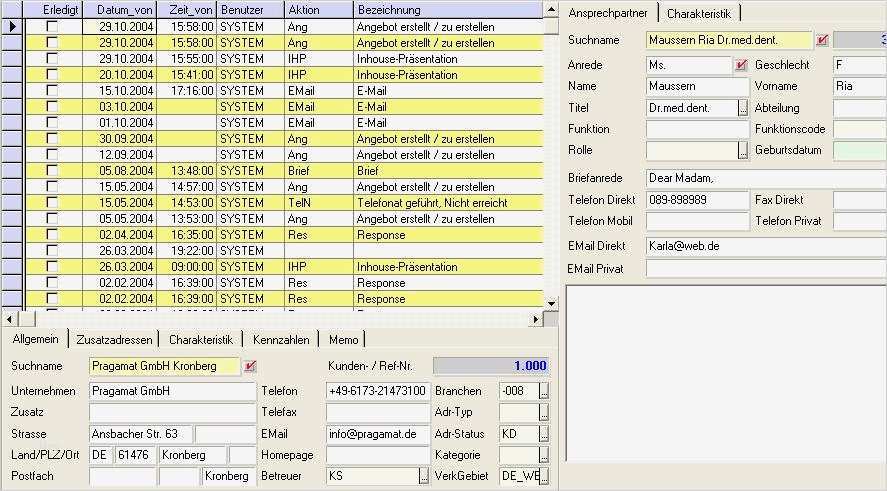The width and height of the screenshot is (887, 491).
Task: Click the PLZ field showing 61476
Action: pos(136,455)
